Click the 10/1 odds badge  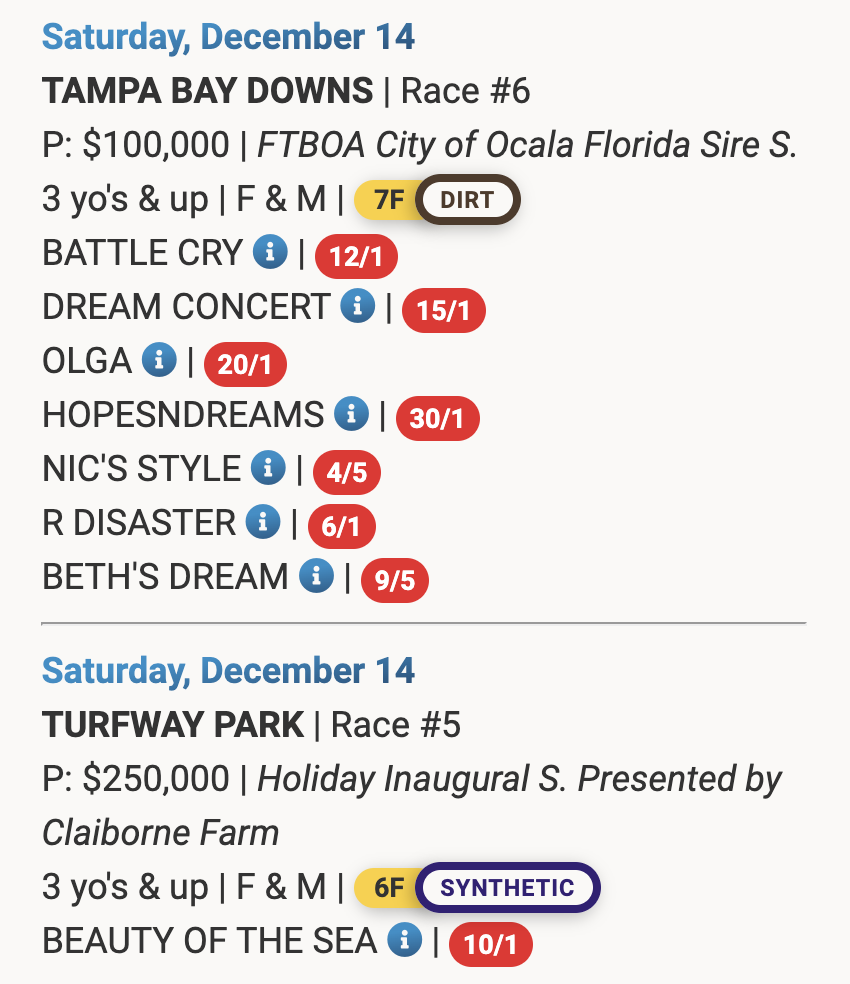491,945
